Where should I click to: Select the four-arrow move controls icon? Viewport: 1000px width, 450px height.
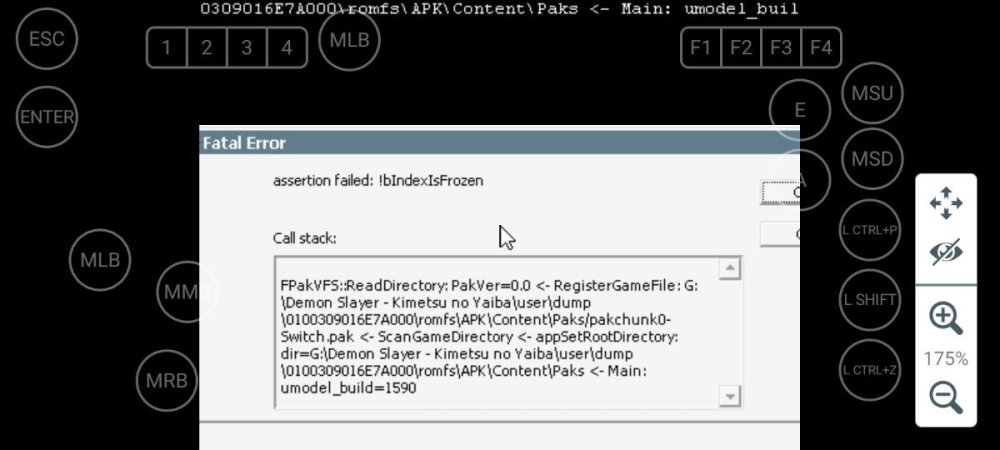tap(945, 203)
